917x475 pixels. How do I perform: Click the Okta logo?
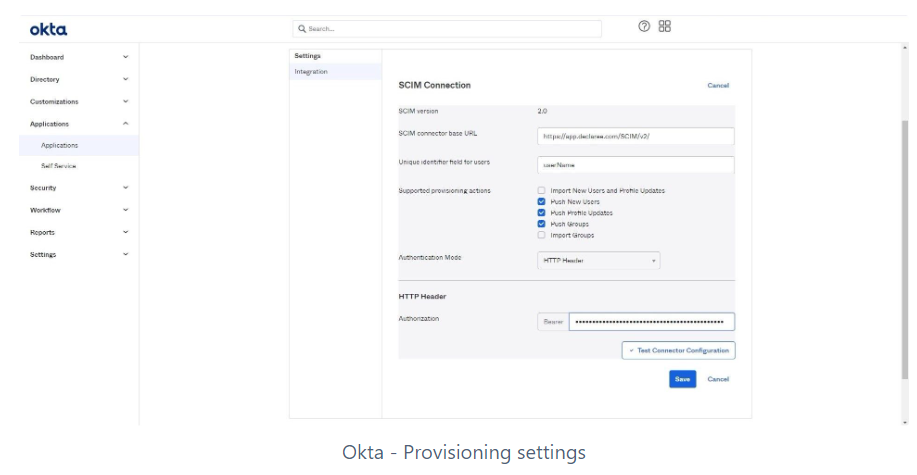click(48, 29)
